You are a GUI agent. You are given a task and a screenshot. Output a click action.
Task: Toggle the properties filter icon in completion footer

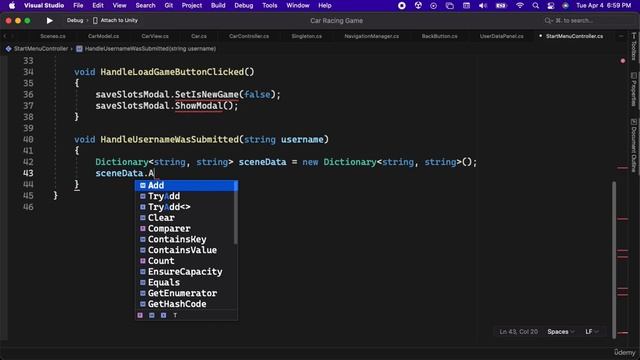140,315
